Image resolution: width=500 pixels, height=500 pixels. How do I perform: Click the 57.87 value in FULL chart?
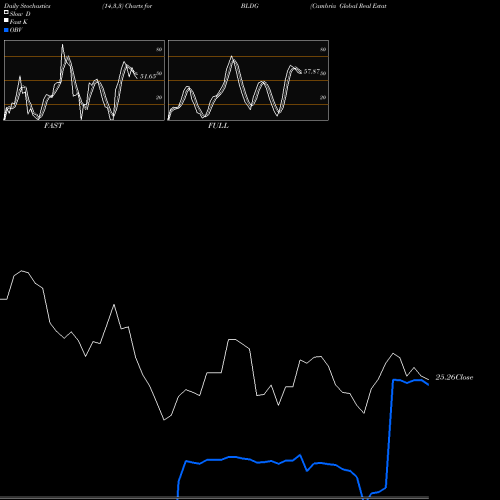pos(312,72)
